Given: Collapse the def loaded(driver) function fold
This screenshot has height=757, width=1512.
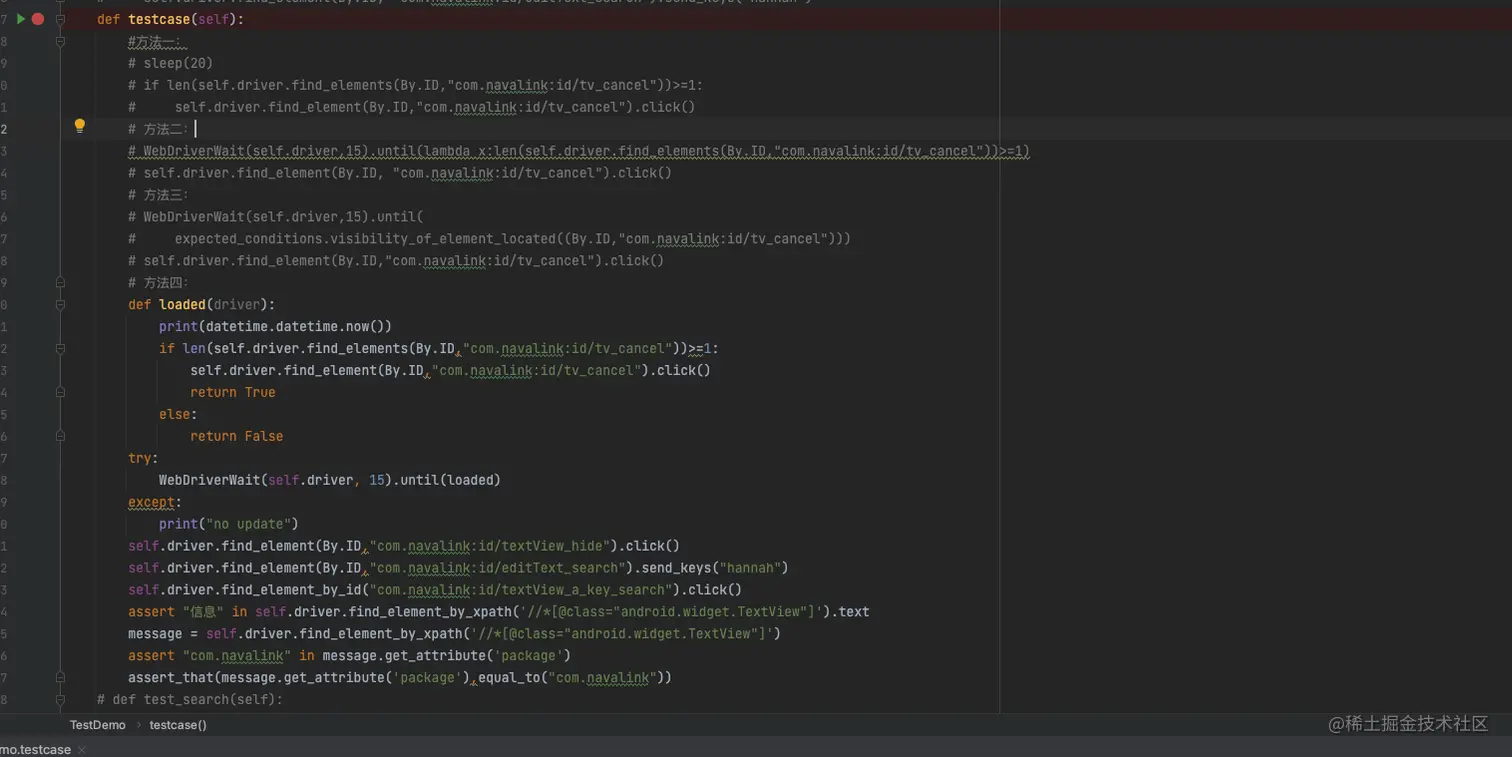Looking at the screenshot, I should (60, 304).
